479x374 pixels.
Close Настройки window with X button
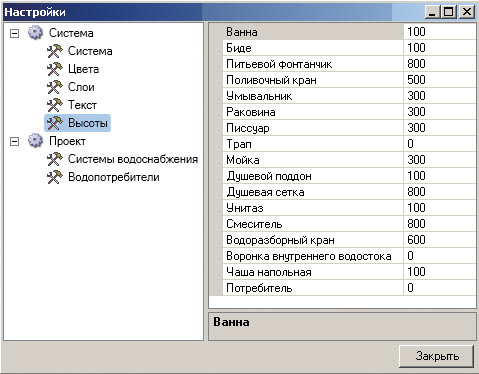click(467, 12)
